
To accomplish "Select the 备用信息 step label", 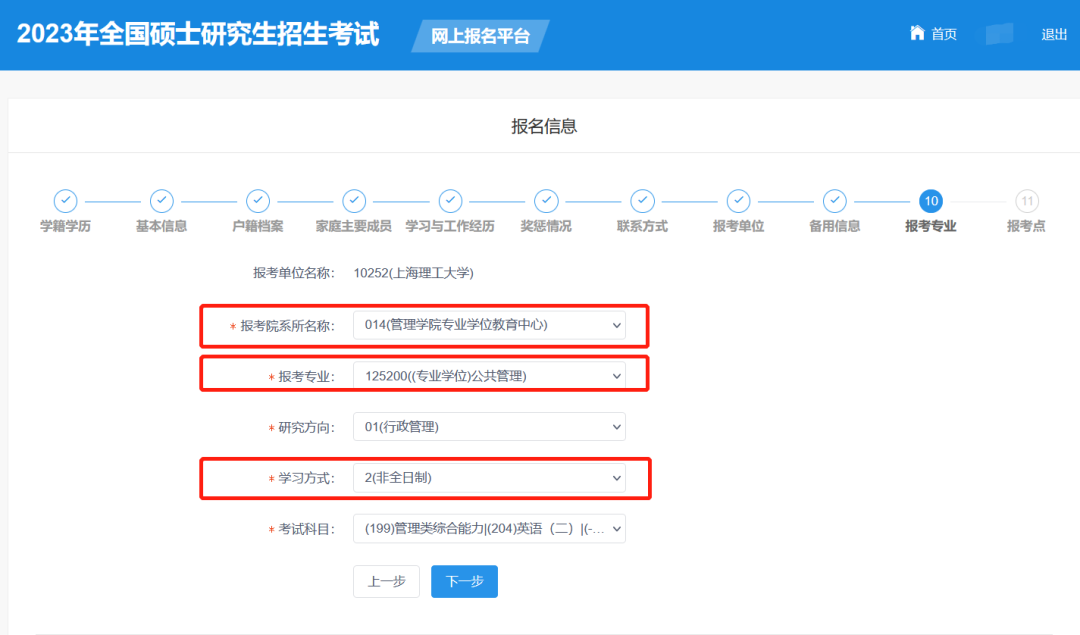I will [835, 226].
